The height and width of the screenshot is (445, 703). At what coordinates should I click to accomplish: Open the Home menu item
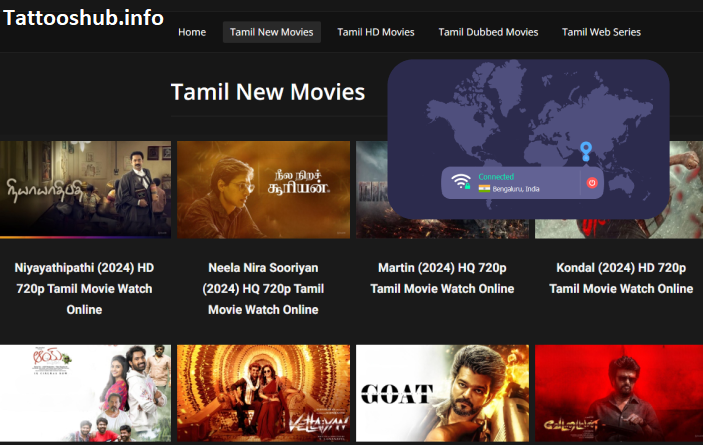coord(192,32)
